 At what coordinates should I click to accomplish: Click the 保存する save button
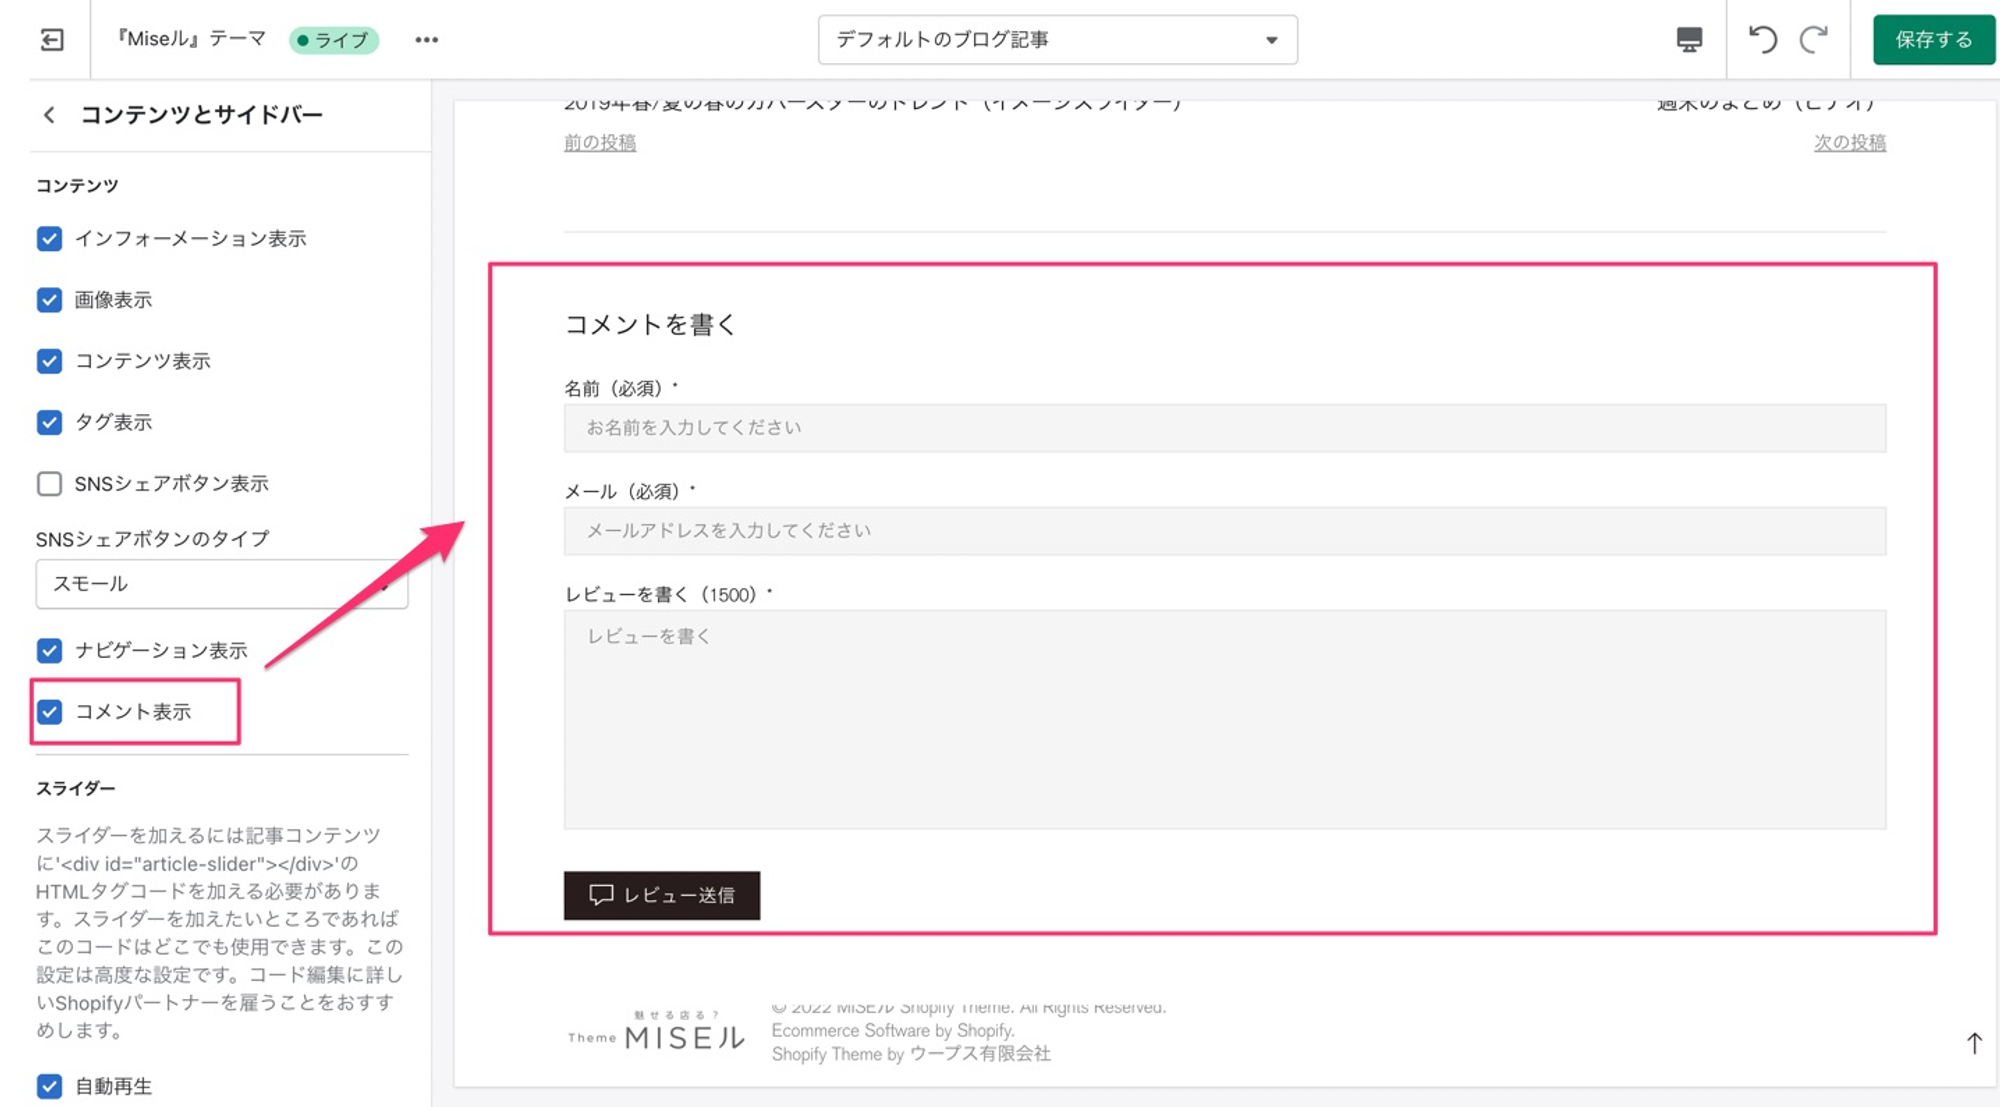tap(1934, 40)
